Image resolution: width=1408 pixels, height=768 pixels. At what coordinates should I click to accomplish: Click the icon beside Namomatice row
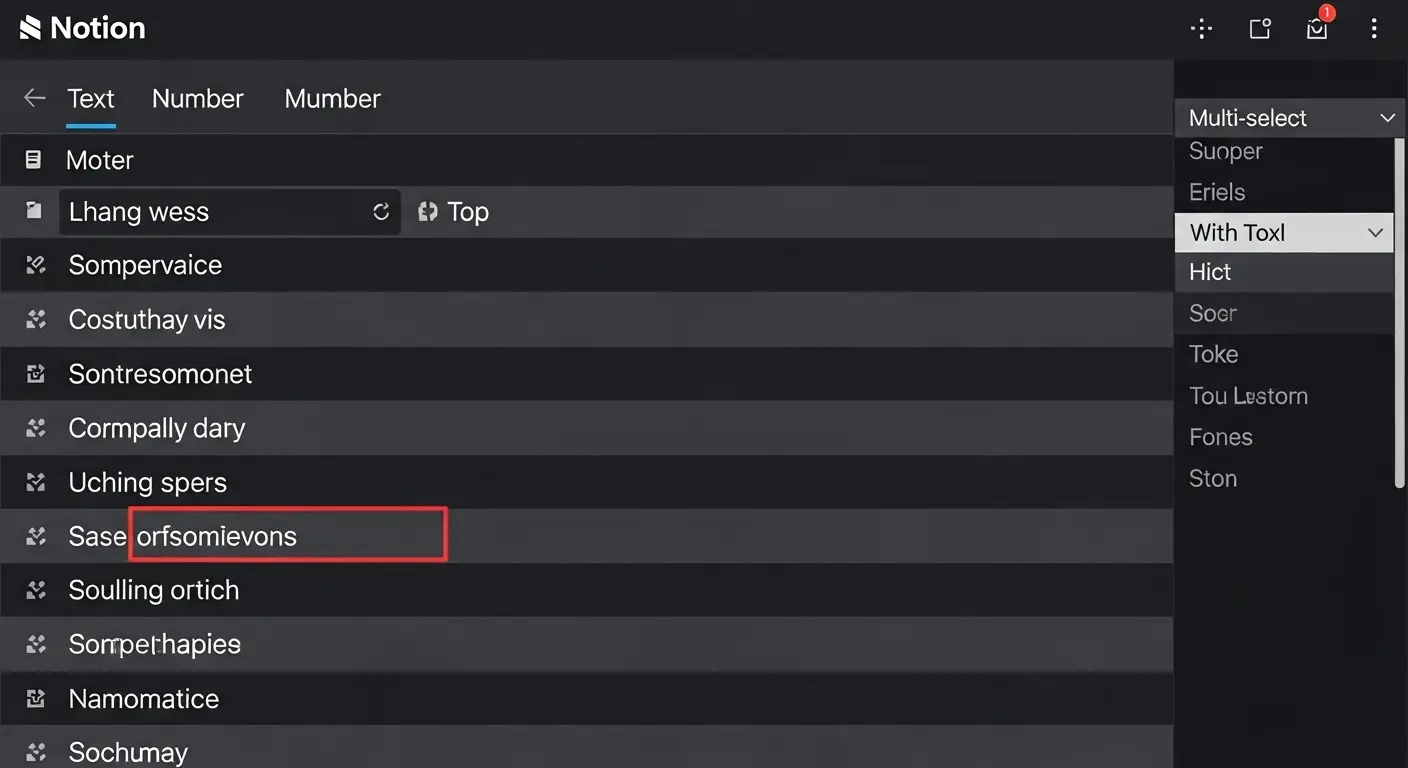[x=36, y=698]
